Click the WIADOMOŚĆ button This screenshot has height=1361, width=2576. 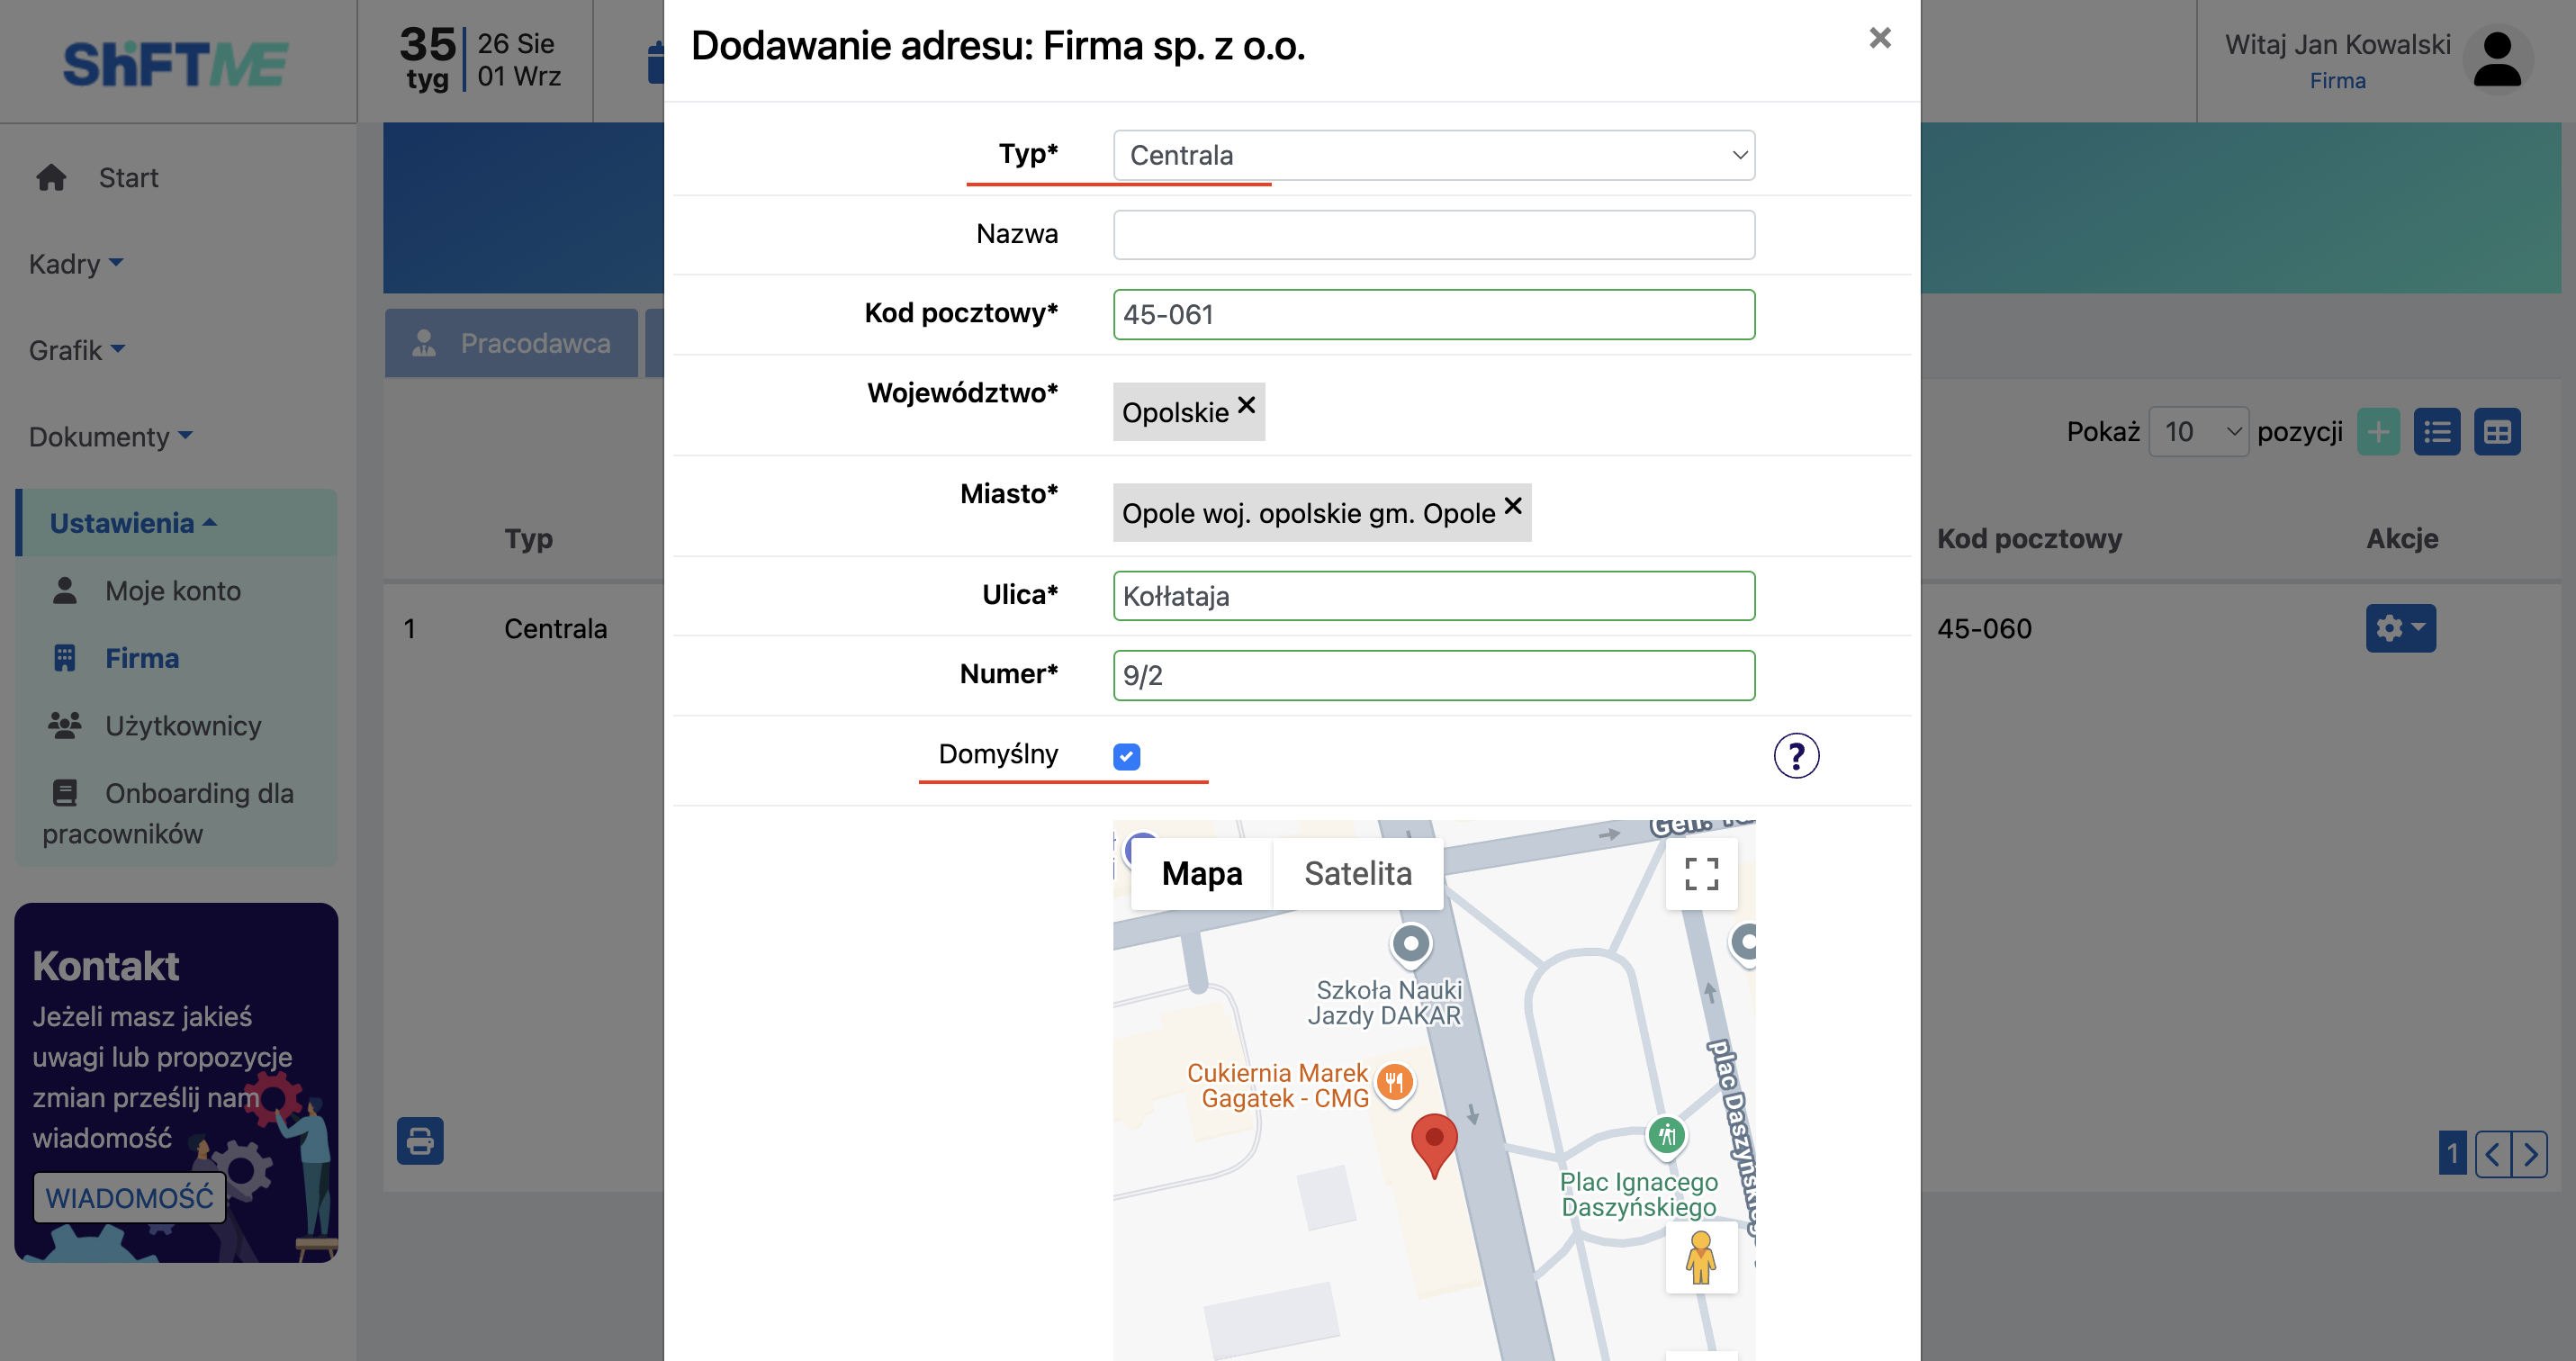[129, 1198]
